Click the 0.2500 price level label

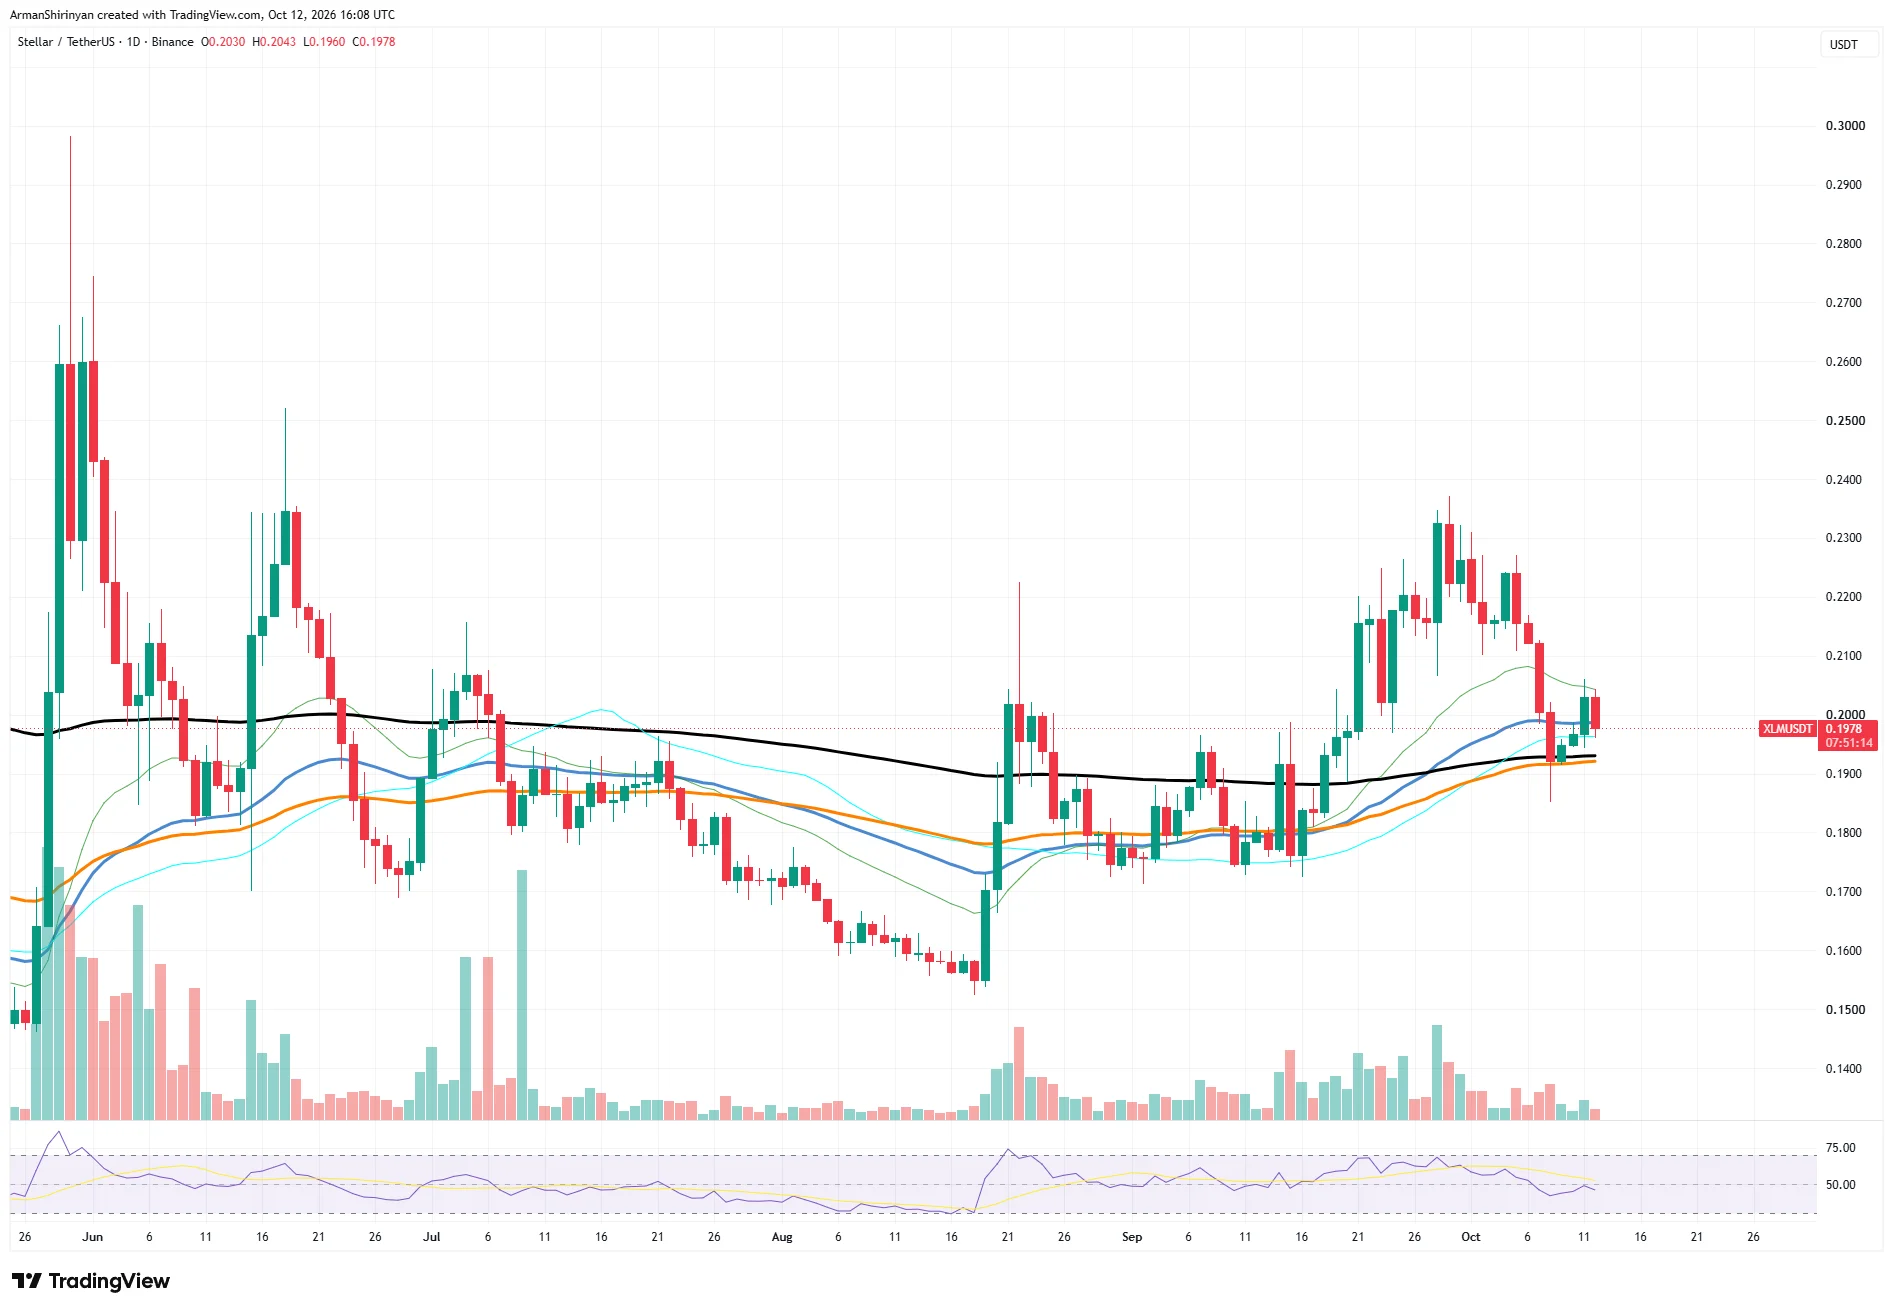tap(1845, 421)
